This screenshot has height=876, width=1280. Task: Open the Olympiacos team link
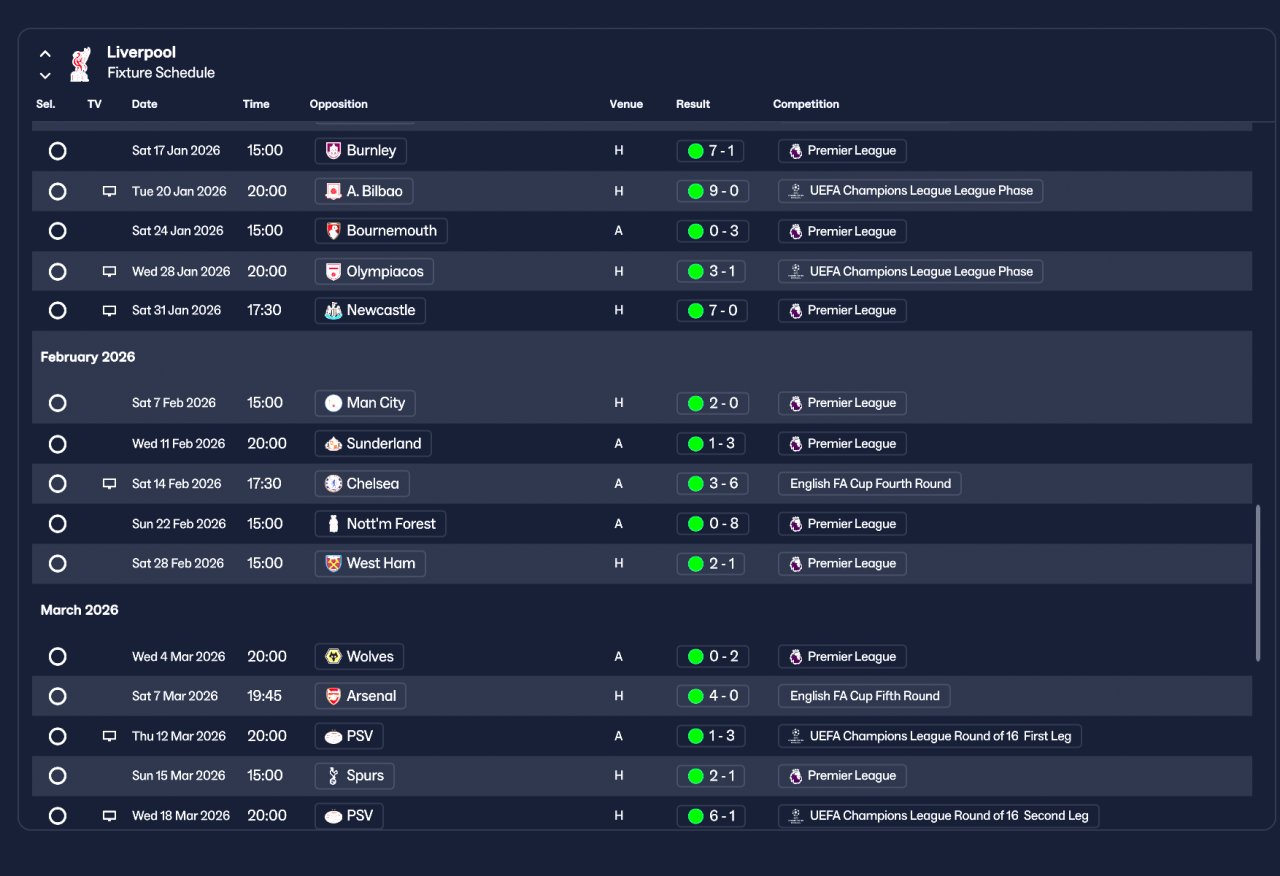click(x=374, y=271)
